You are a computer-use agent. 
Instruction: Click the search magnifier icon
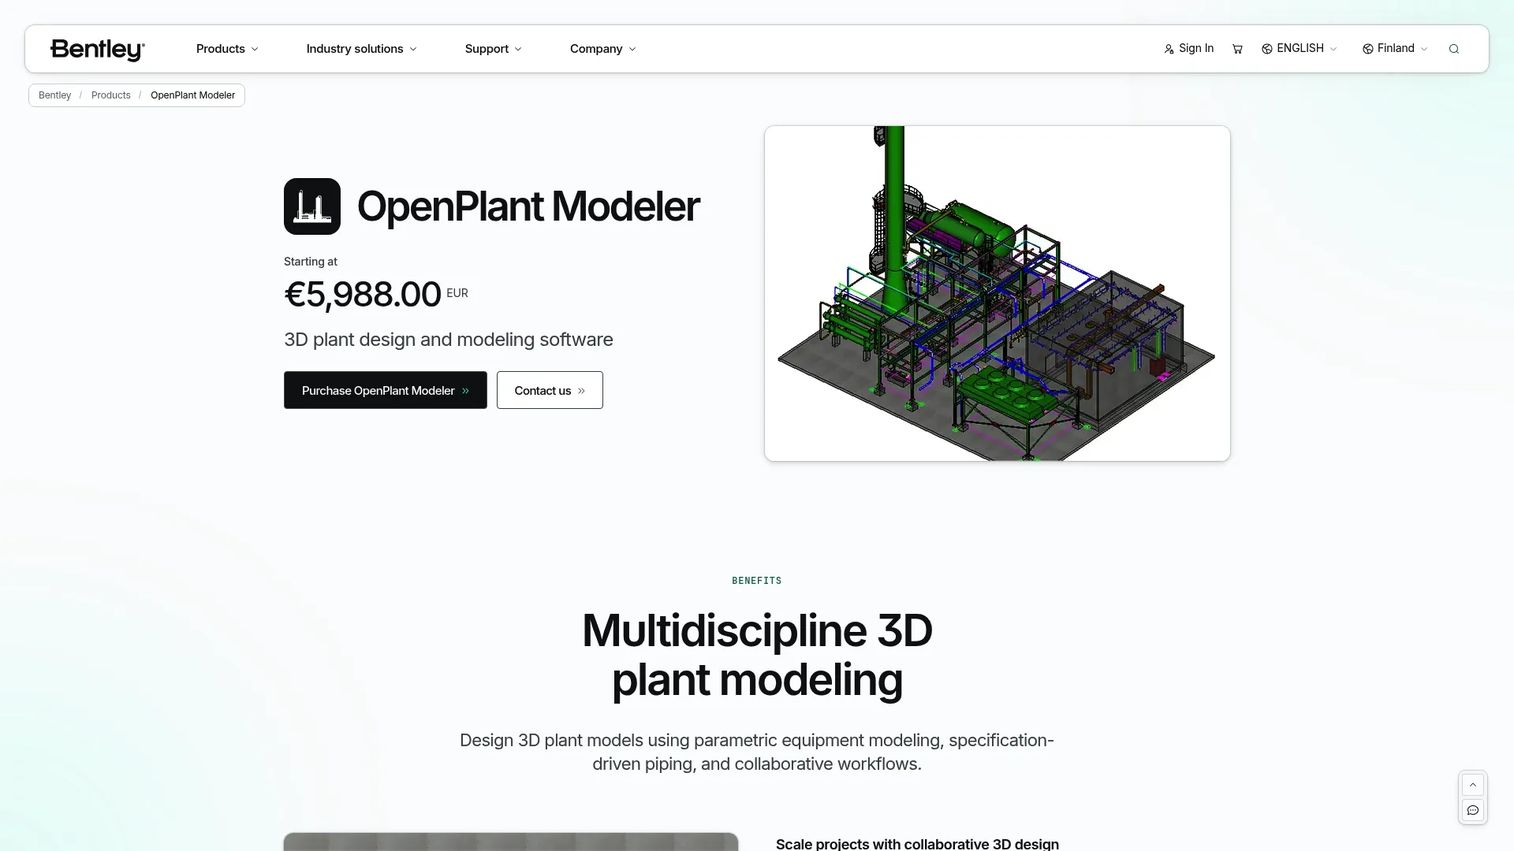1454,49
